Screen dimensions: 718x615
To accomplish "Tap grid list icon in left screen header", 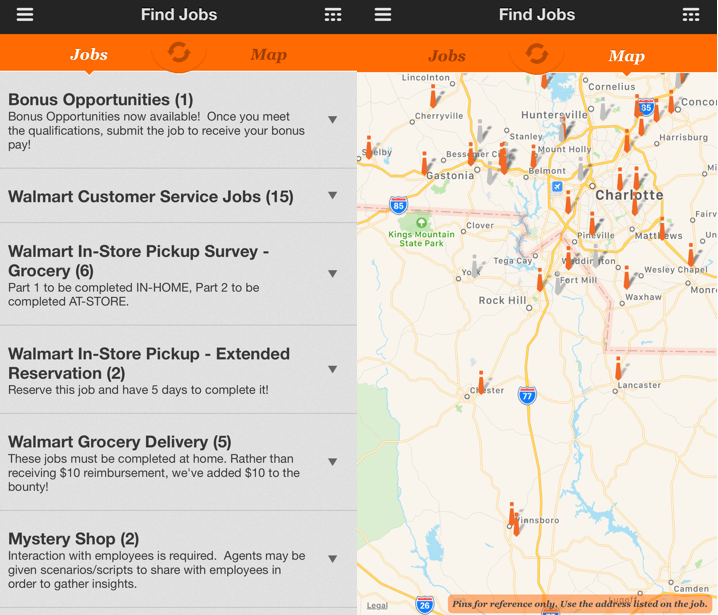I will click(333, 15).
